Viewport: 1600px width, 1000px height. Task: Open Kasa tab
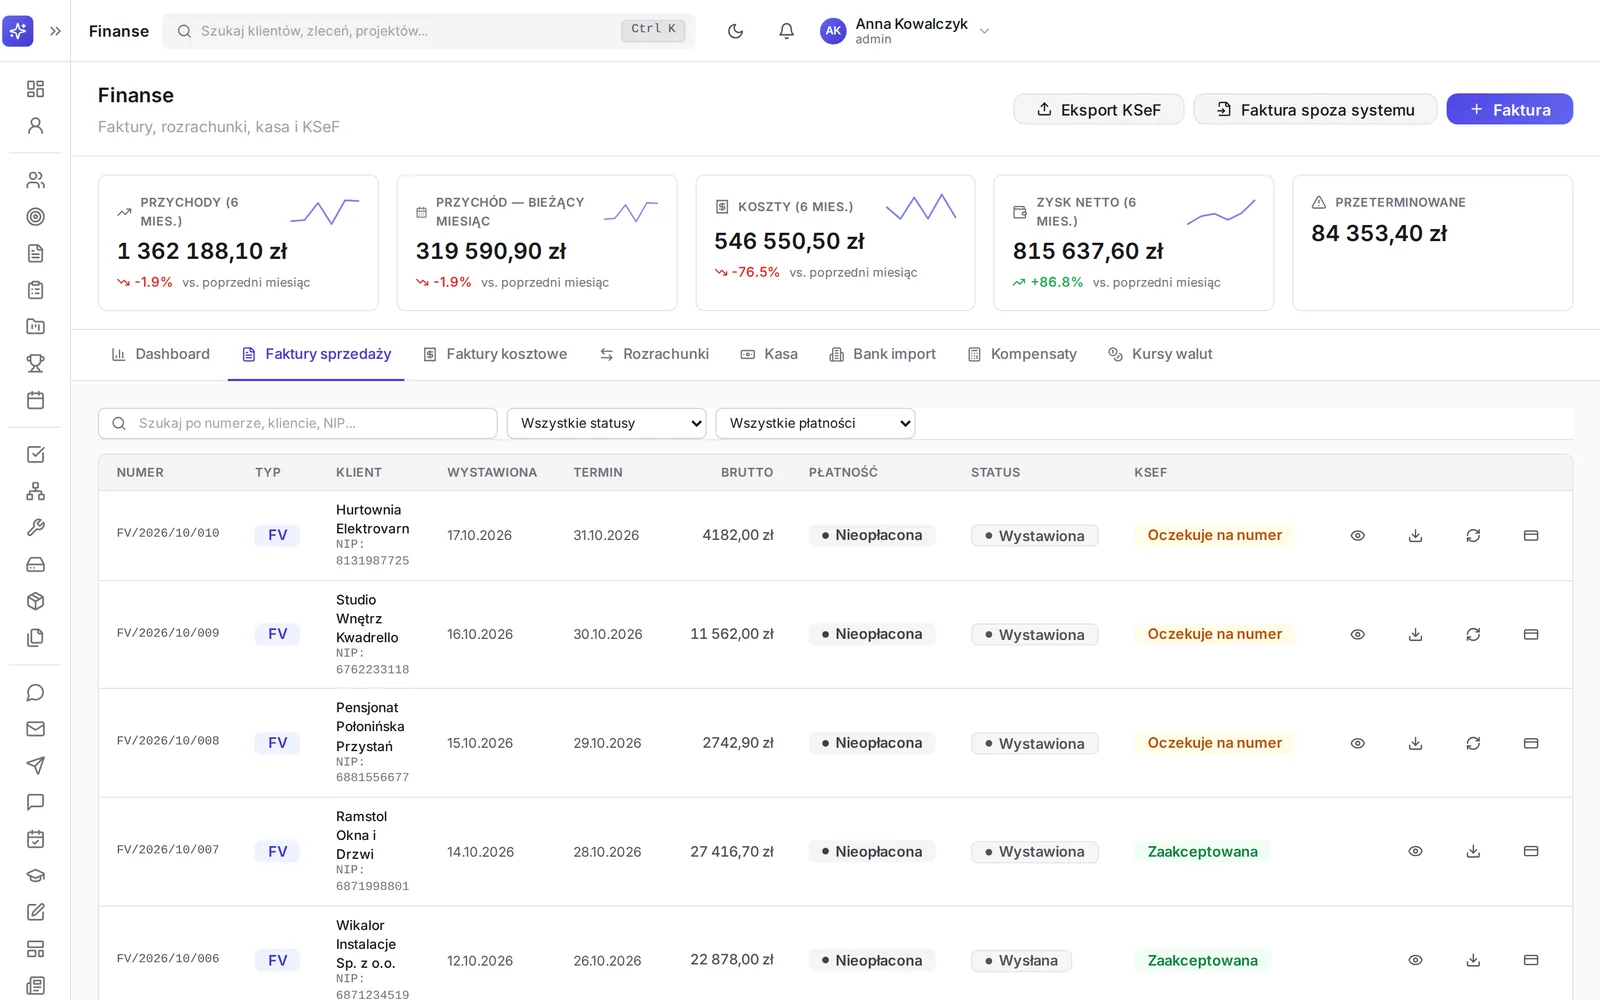pyautogui.click(x=769, y=354)
